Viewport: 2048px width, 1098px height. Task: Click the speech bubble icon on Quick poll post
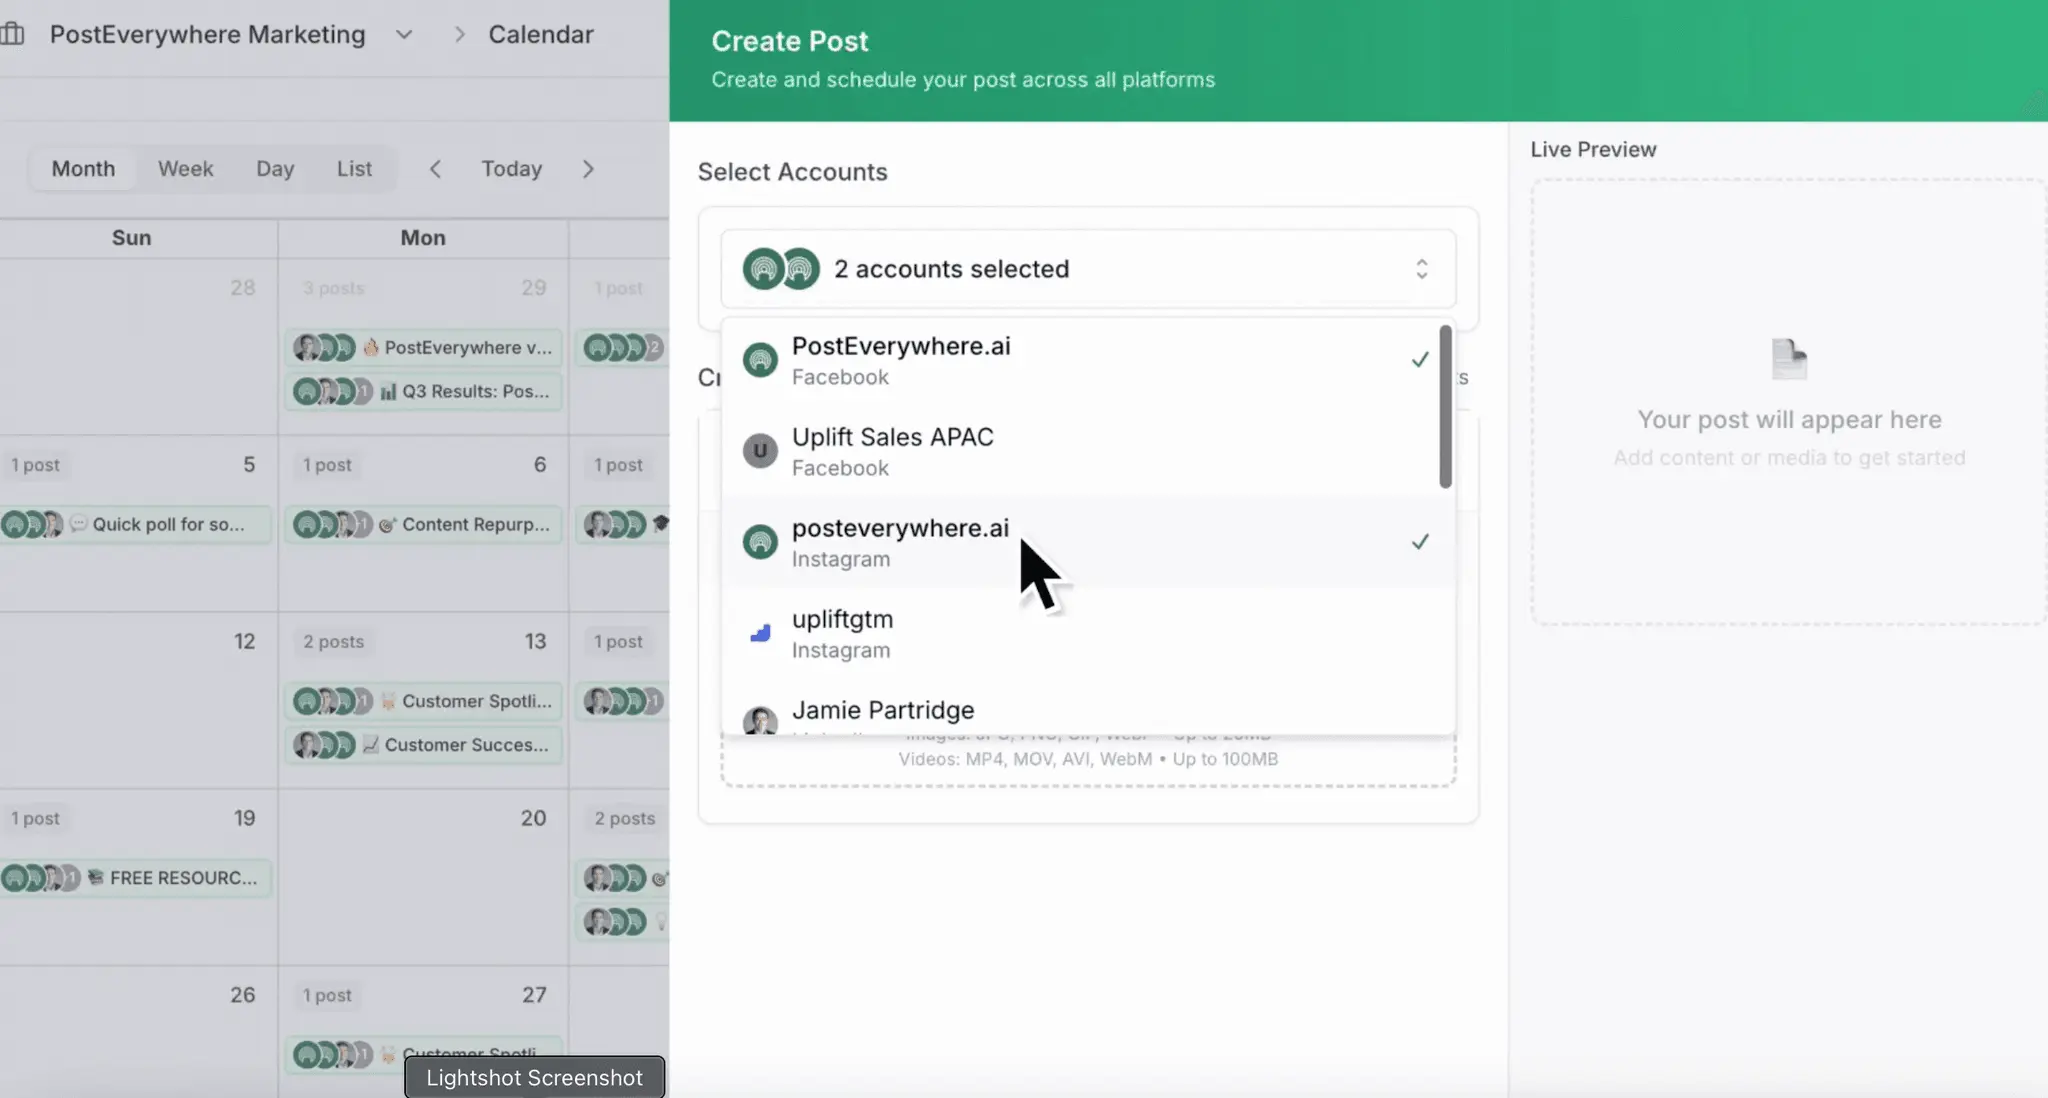[x=79, y=524]
